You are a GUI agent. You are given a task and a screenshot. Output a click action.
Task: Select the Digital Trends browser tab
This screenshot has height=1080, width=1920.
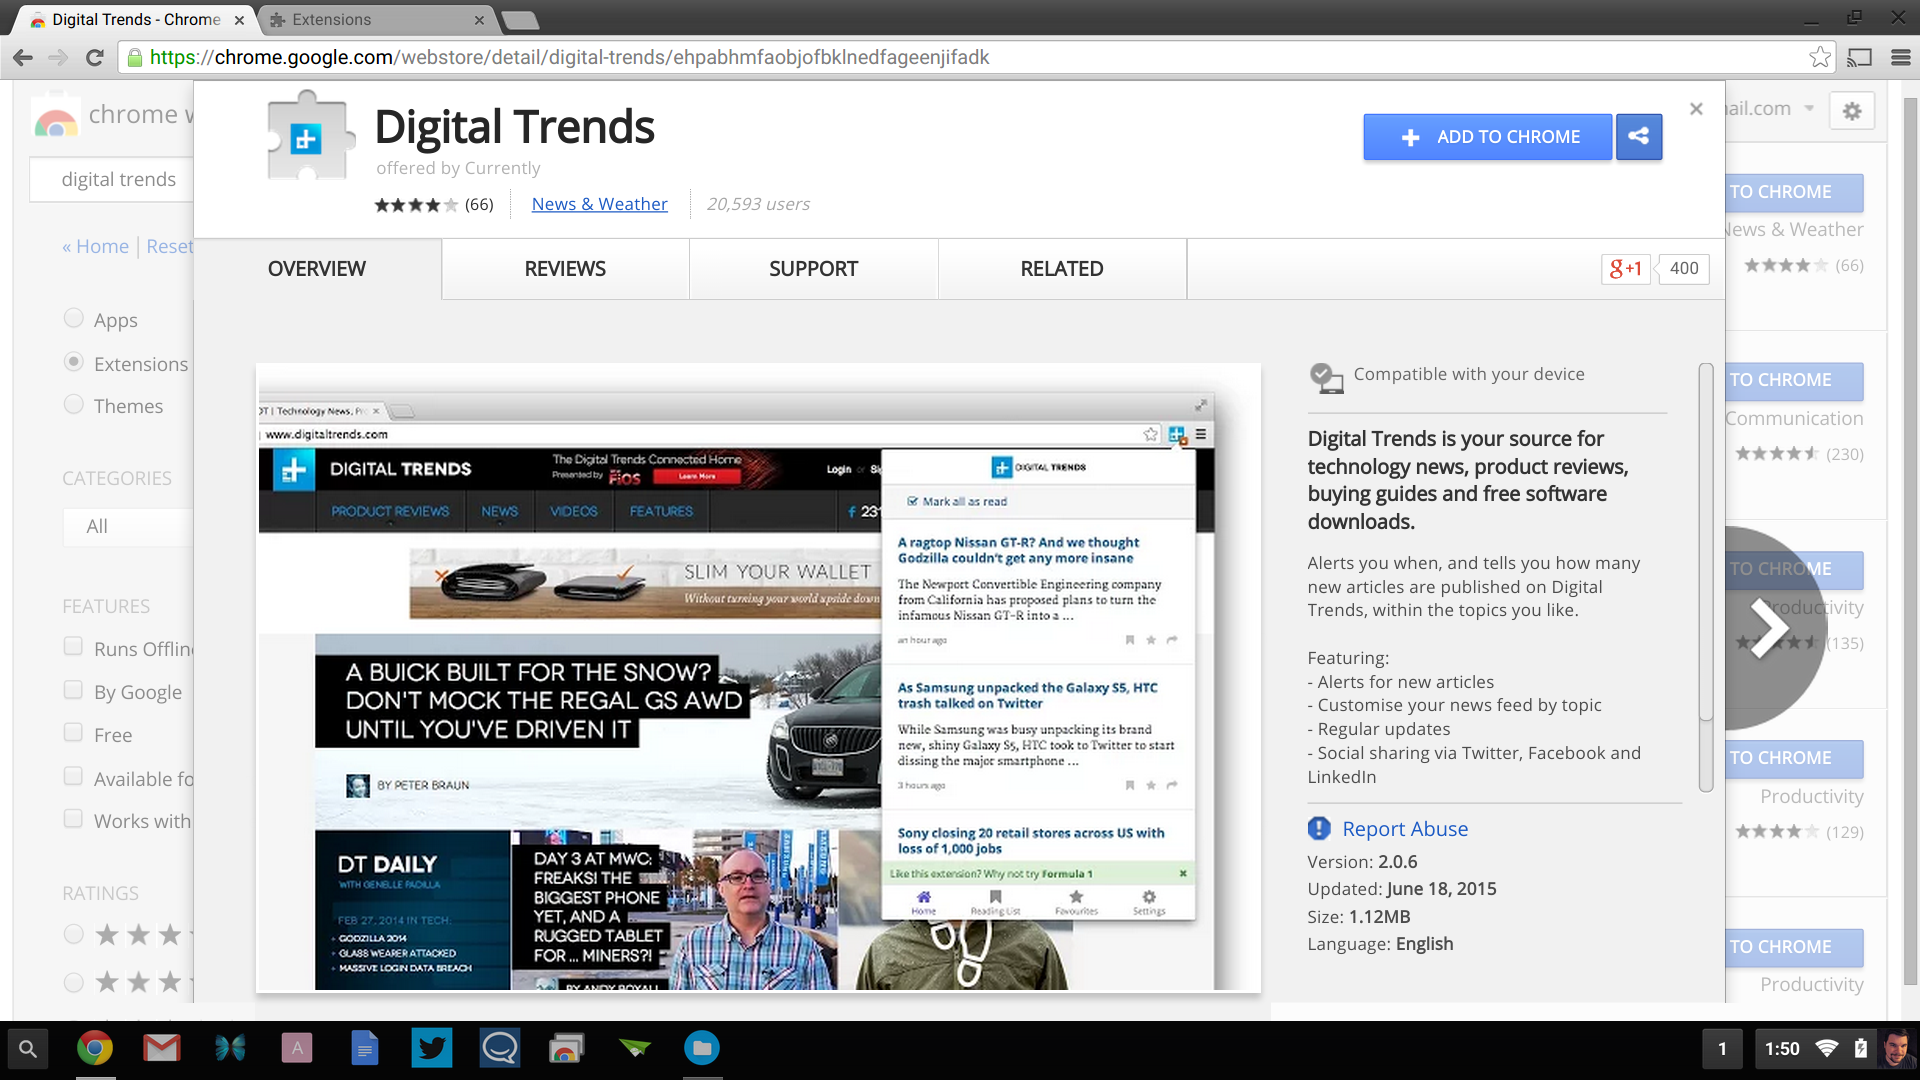(x=135, y=20)
